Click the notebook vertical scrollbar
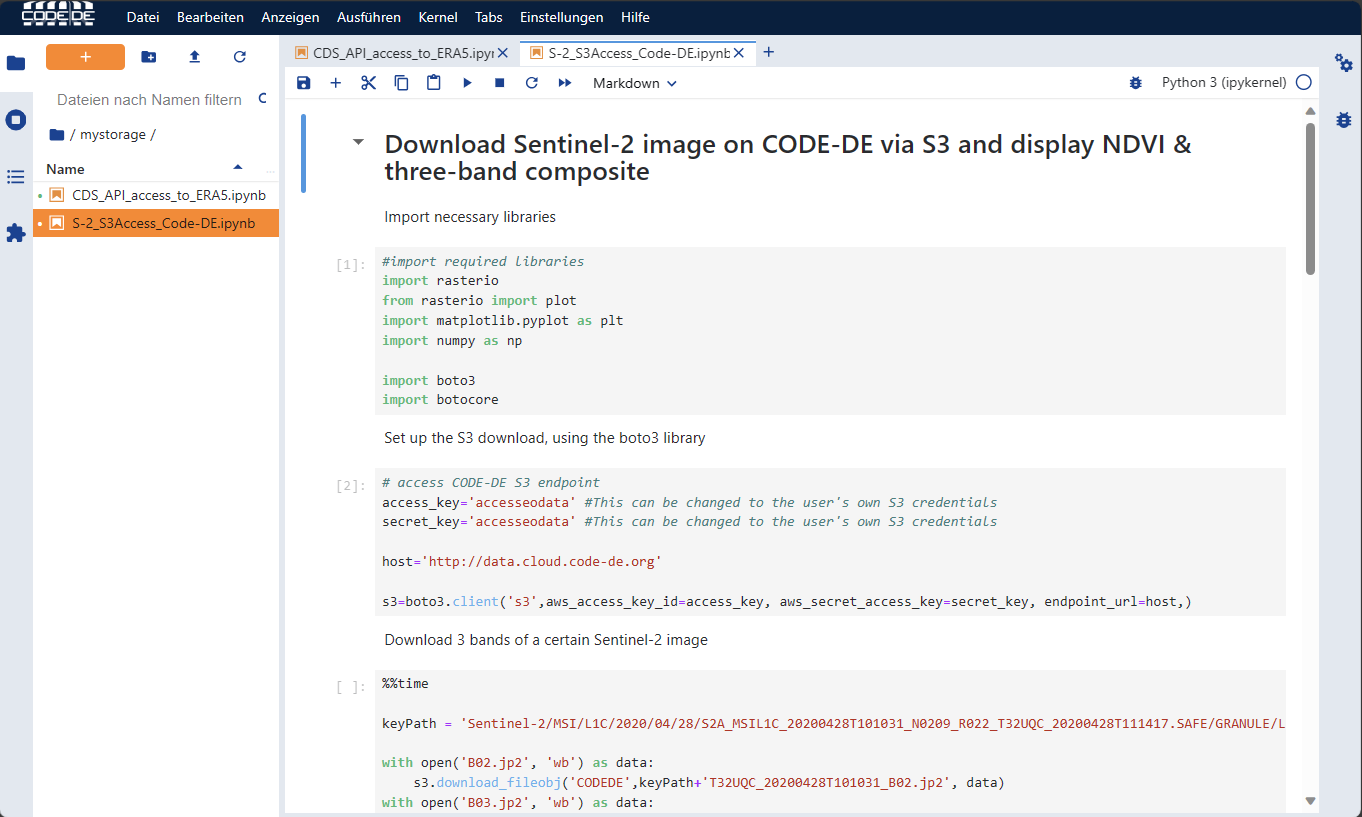 pos(1310,199)
